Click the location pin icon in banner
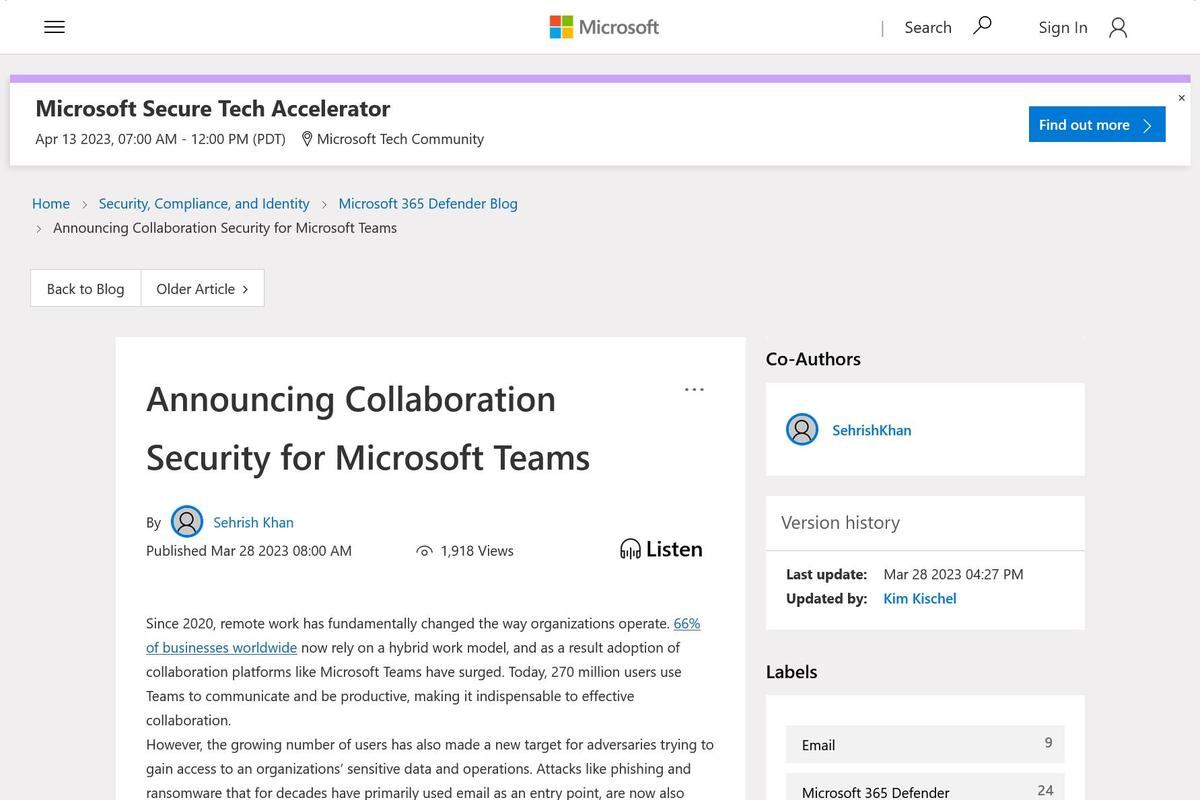 307,139
